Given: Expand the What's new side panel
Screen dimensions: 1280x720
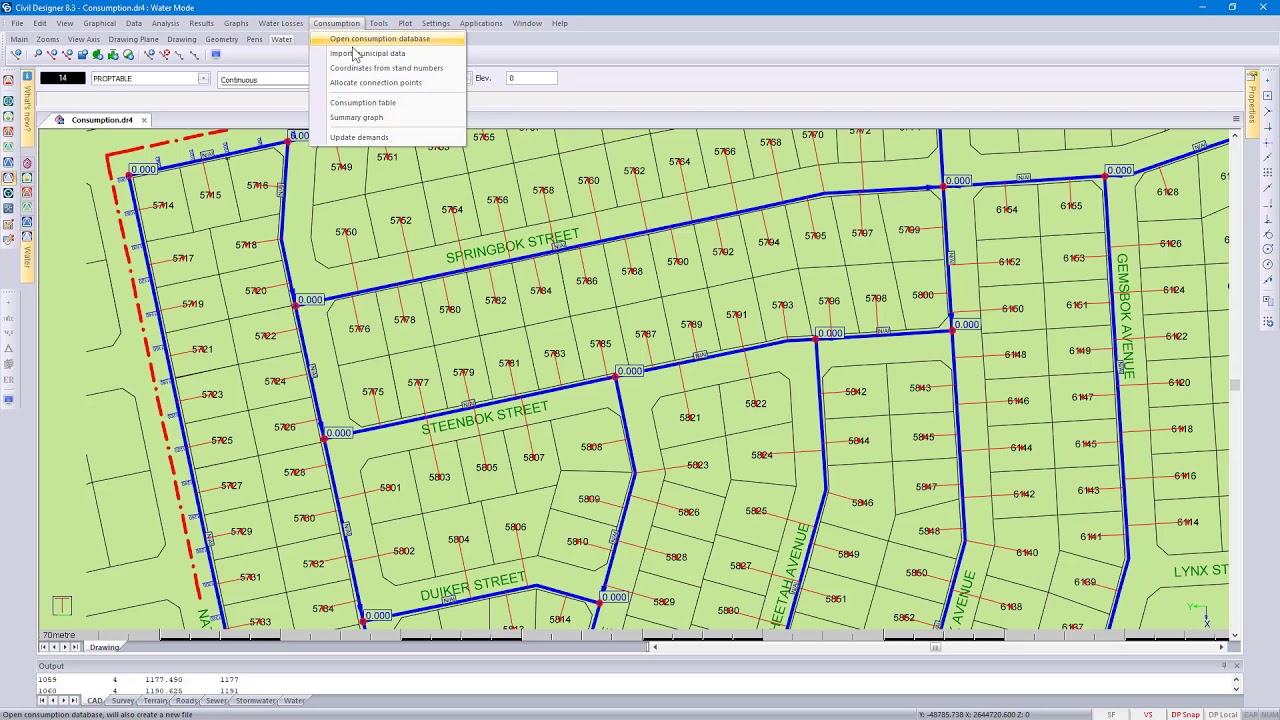Looking at the screenshot, I should tap(28, 108).
